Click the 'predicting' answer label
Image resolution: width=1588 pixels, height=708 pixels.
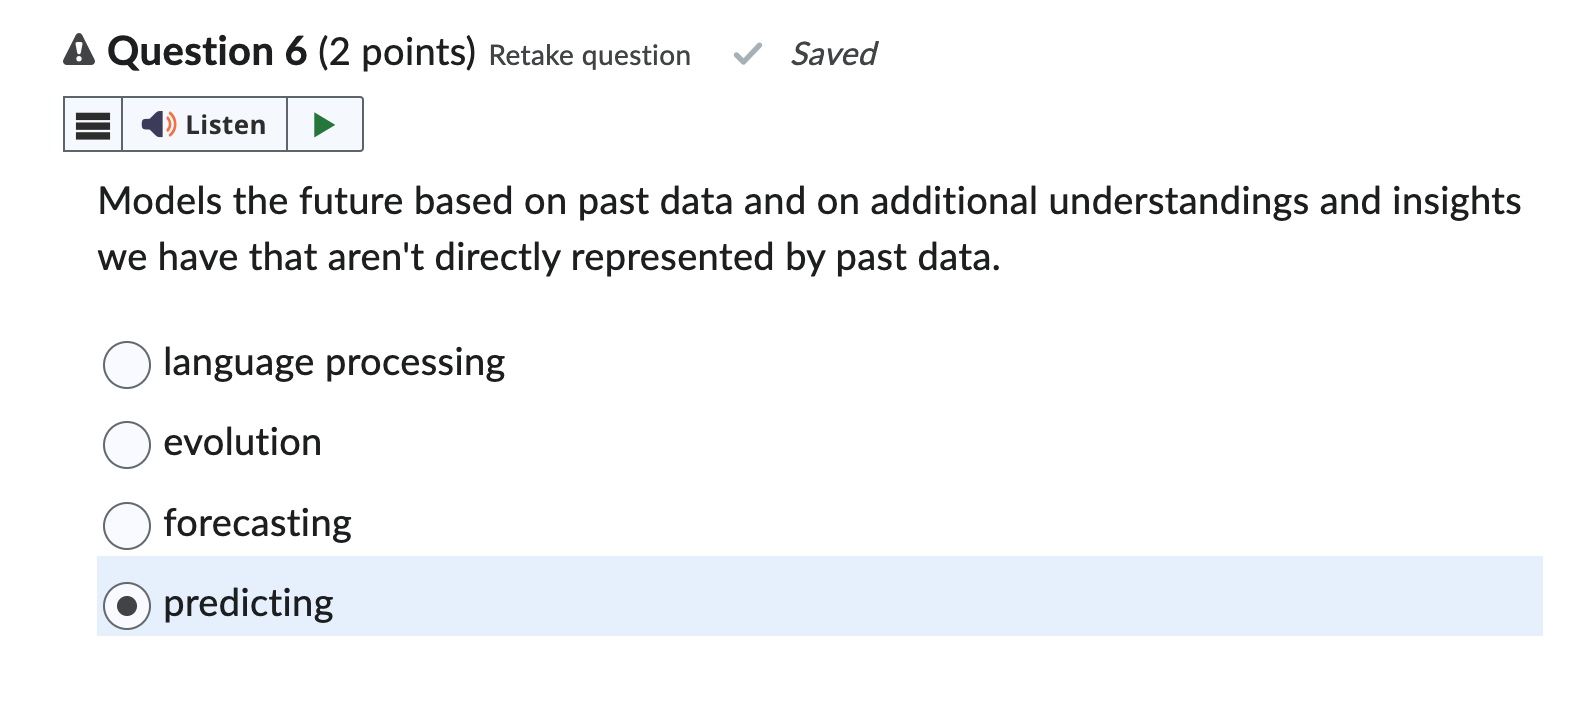coord(249,604)
